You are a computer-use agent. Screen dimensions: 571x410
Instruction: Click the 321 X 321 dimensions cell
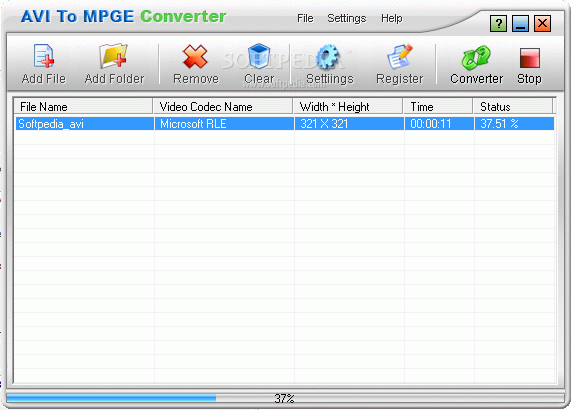(349, 124)
